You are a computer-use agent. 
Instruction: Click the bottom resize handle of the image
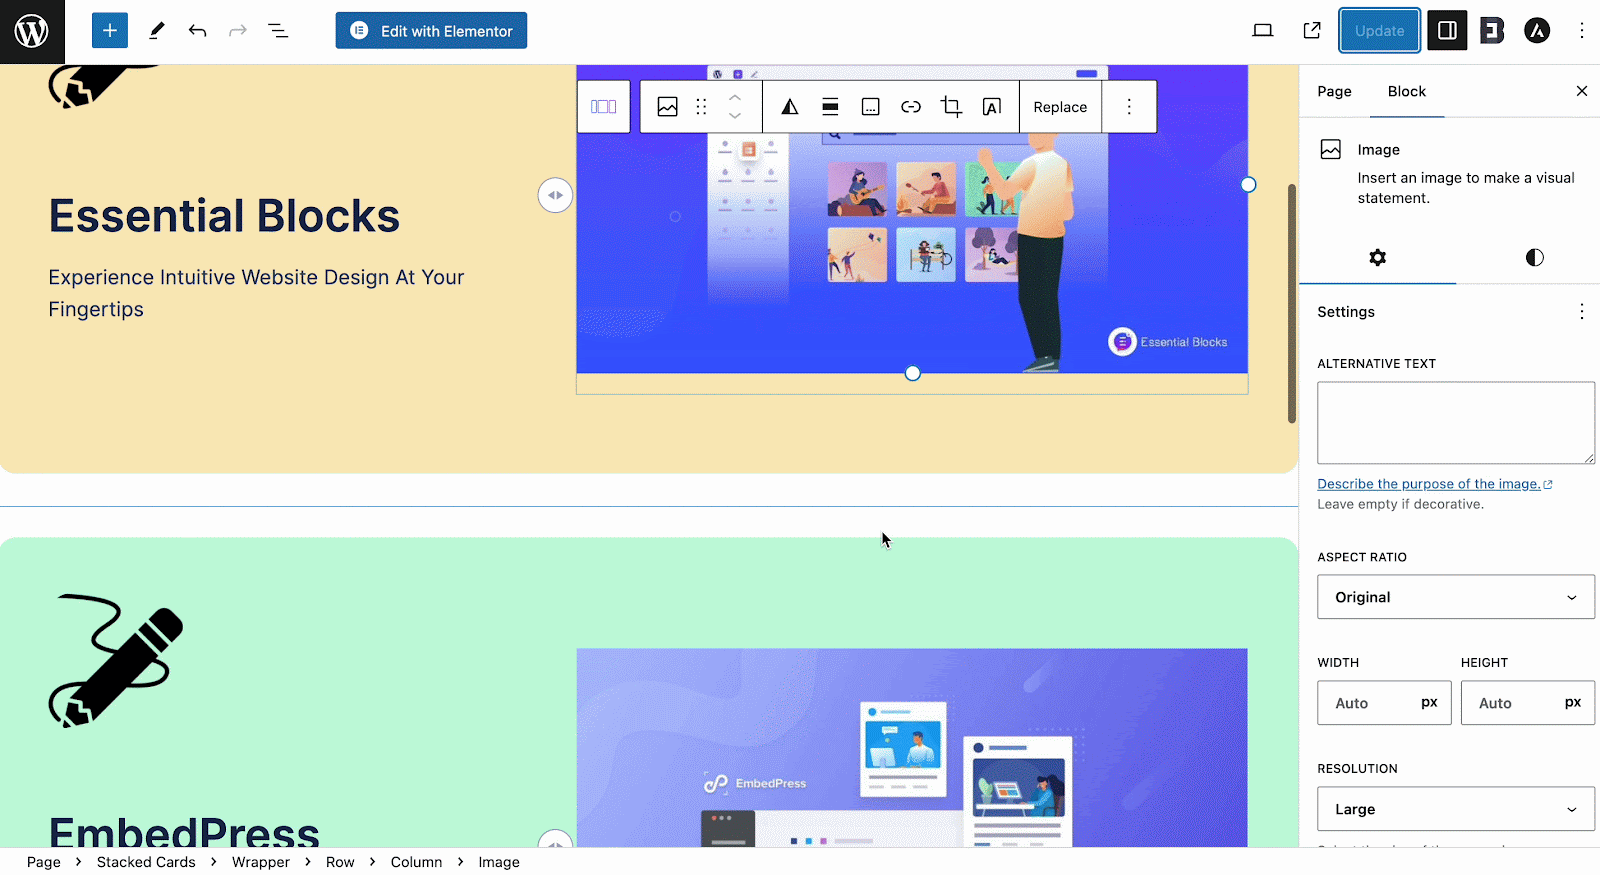(912, 373)
